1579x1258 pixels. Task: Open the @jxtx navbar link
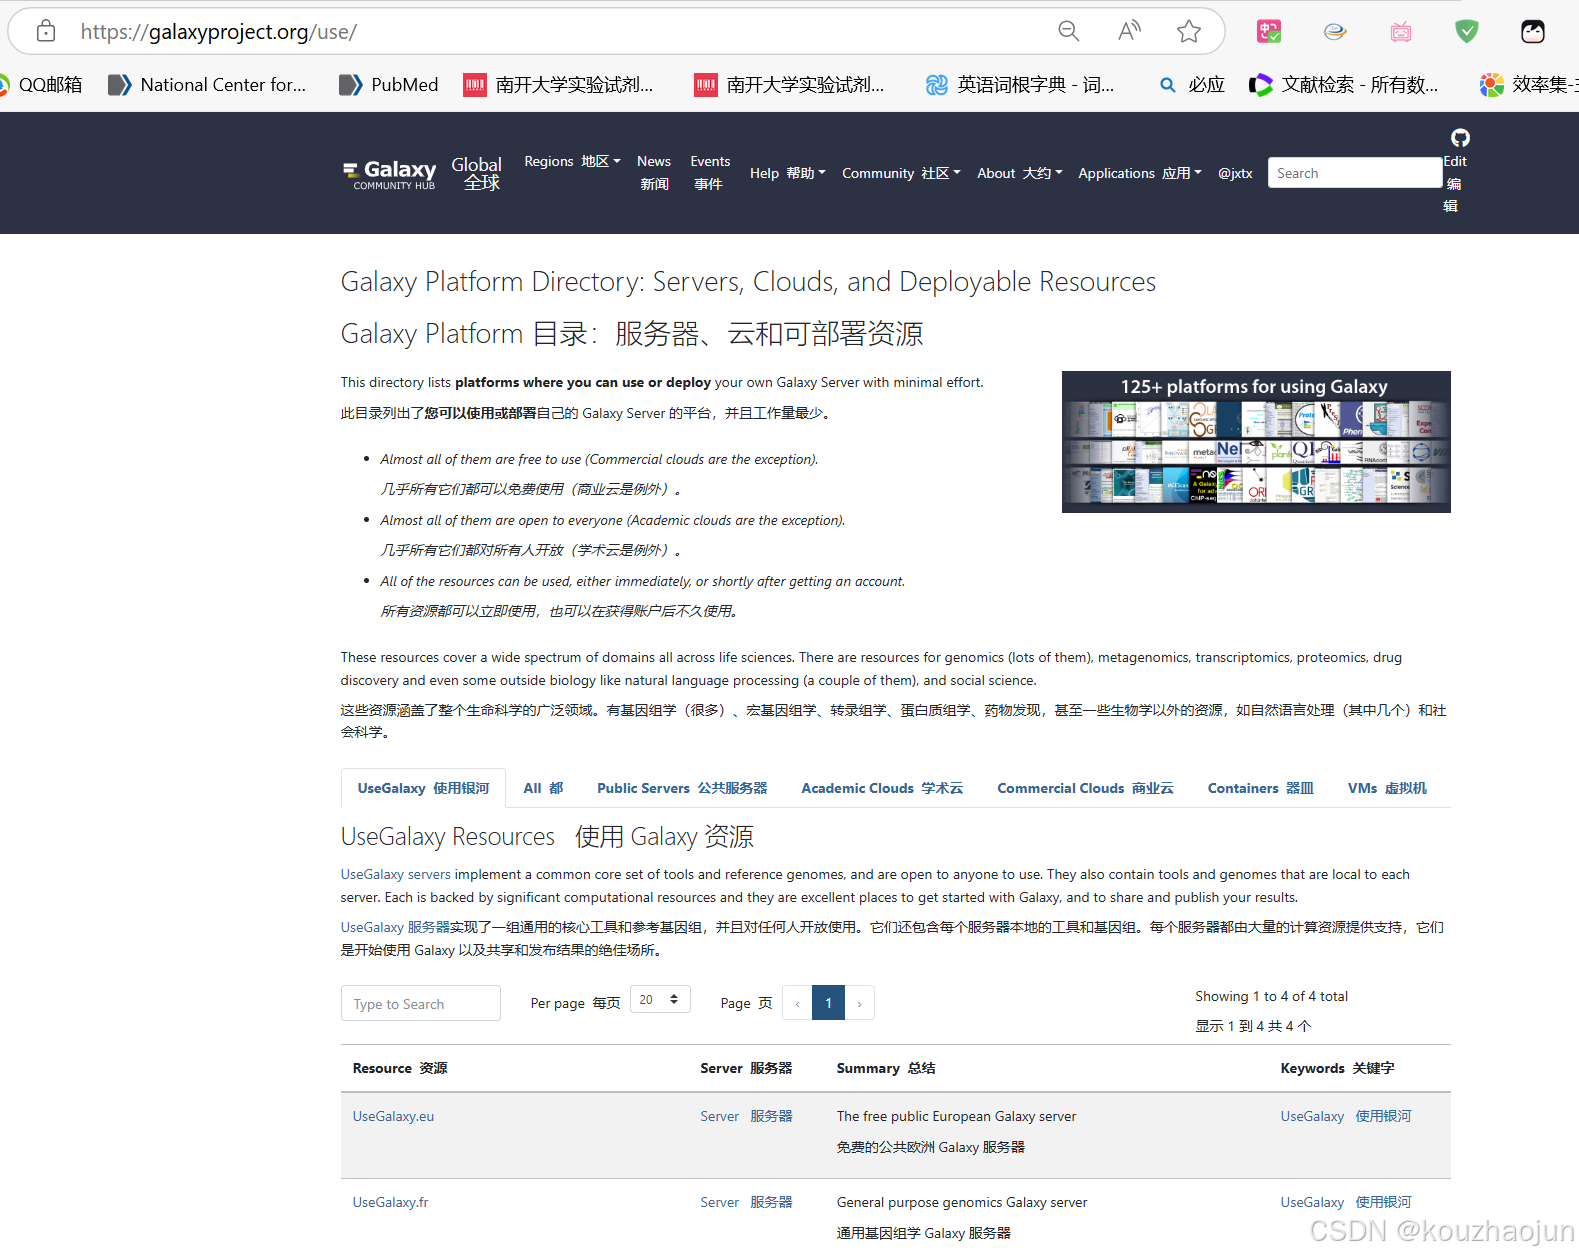click(1235, 173)
